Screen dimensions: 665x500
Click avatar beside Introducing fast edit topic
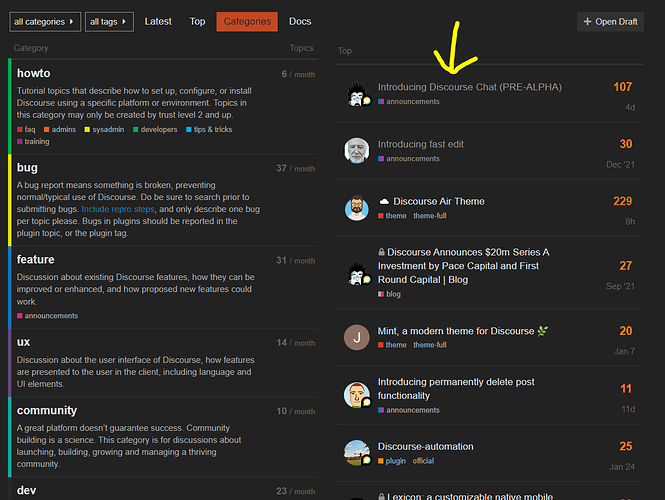pyautogui.click(x=357, y=150)
